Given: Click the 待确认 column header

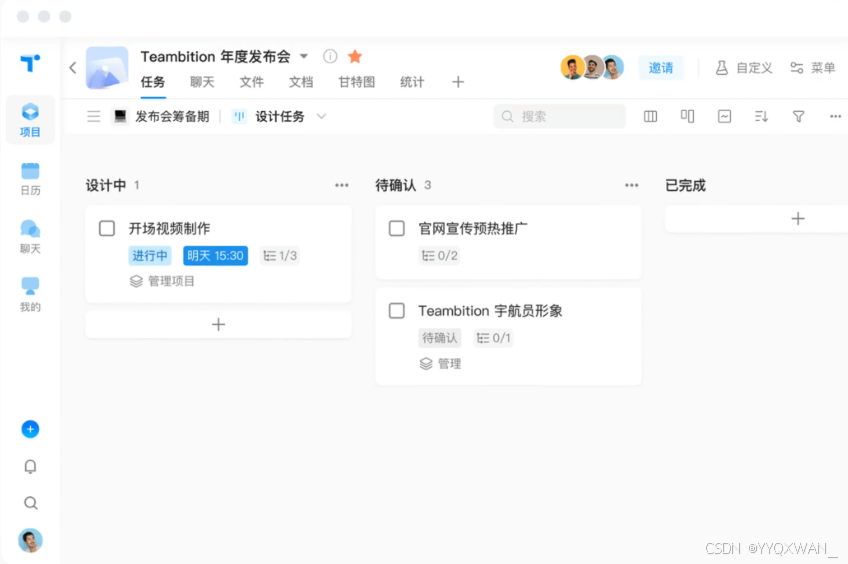Looking at the screenshot, I should click(x=396, y=185).
